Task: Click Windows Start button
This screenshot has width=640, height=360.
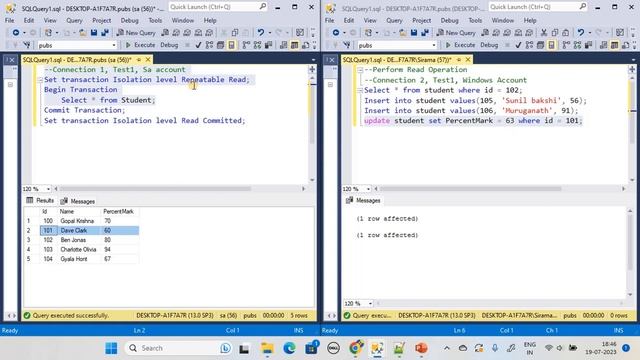Action: 111,348
